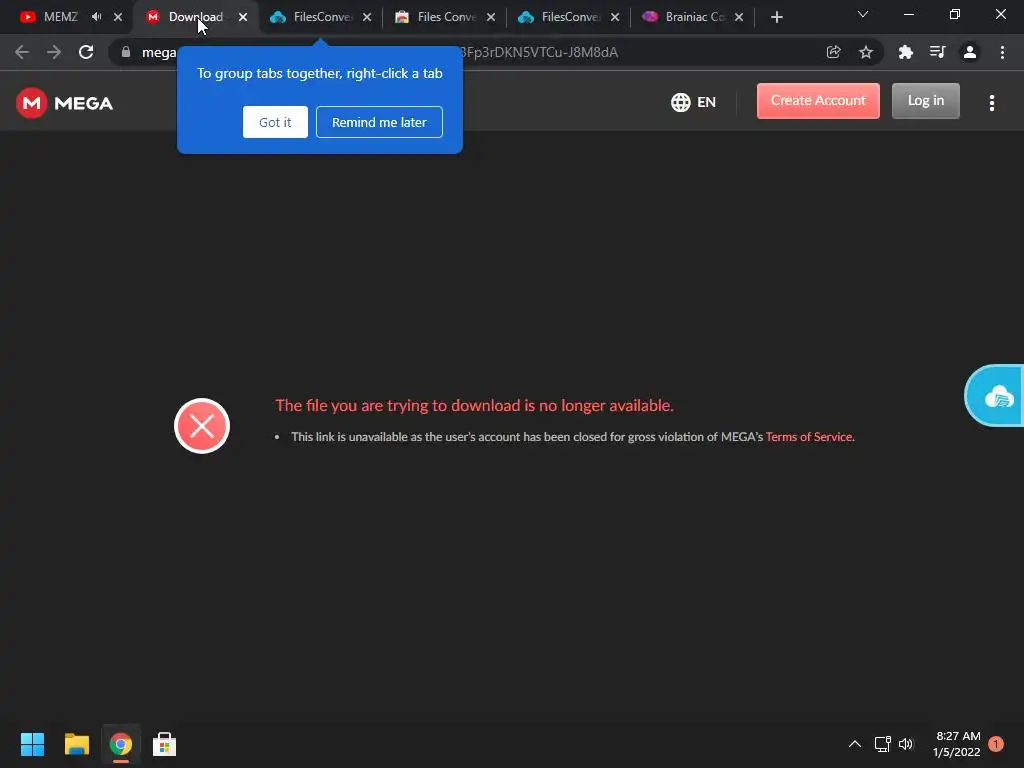Dismiss tooltip with Got it

[x=275, y=122]
